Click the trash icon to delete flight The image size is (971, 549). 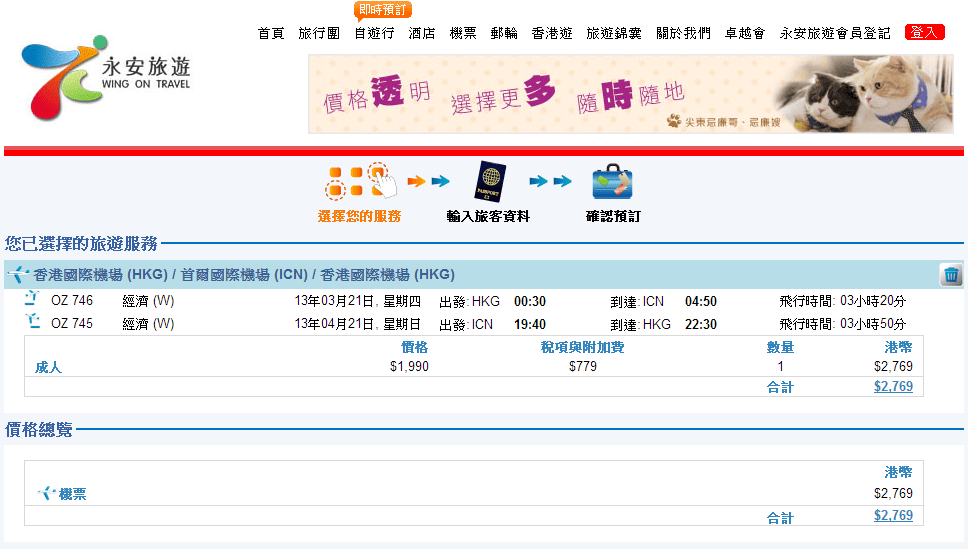pyautogui.click(x=952, y=275)
